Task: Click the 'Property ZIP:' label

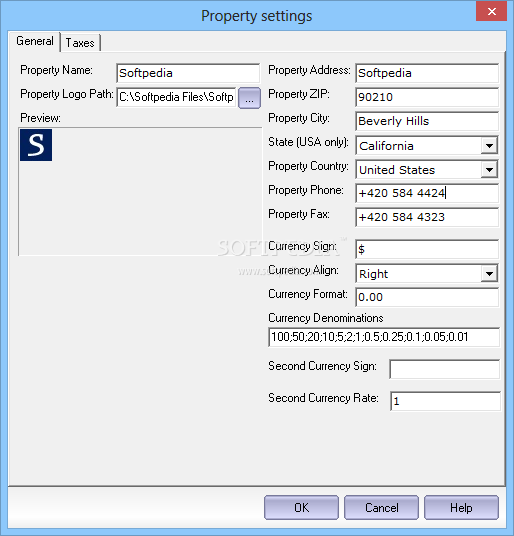Action: [299, 94]
